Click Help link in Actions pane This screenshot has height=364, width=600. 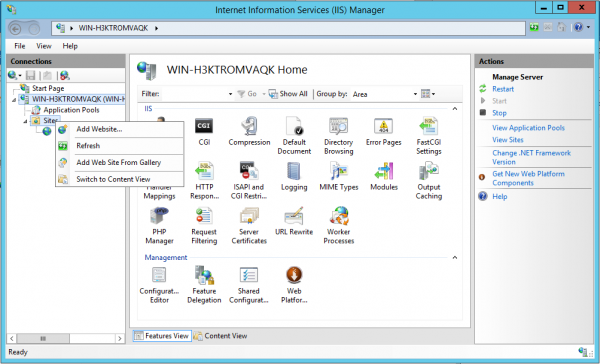coord(499,197)
